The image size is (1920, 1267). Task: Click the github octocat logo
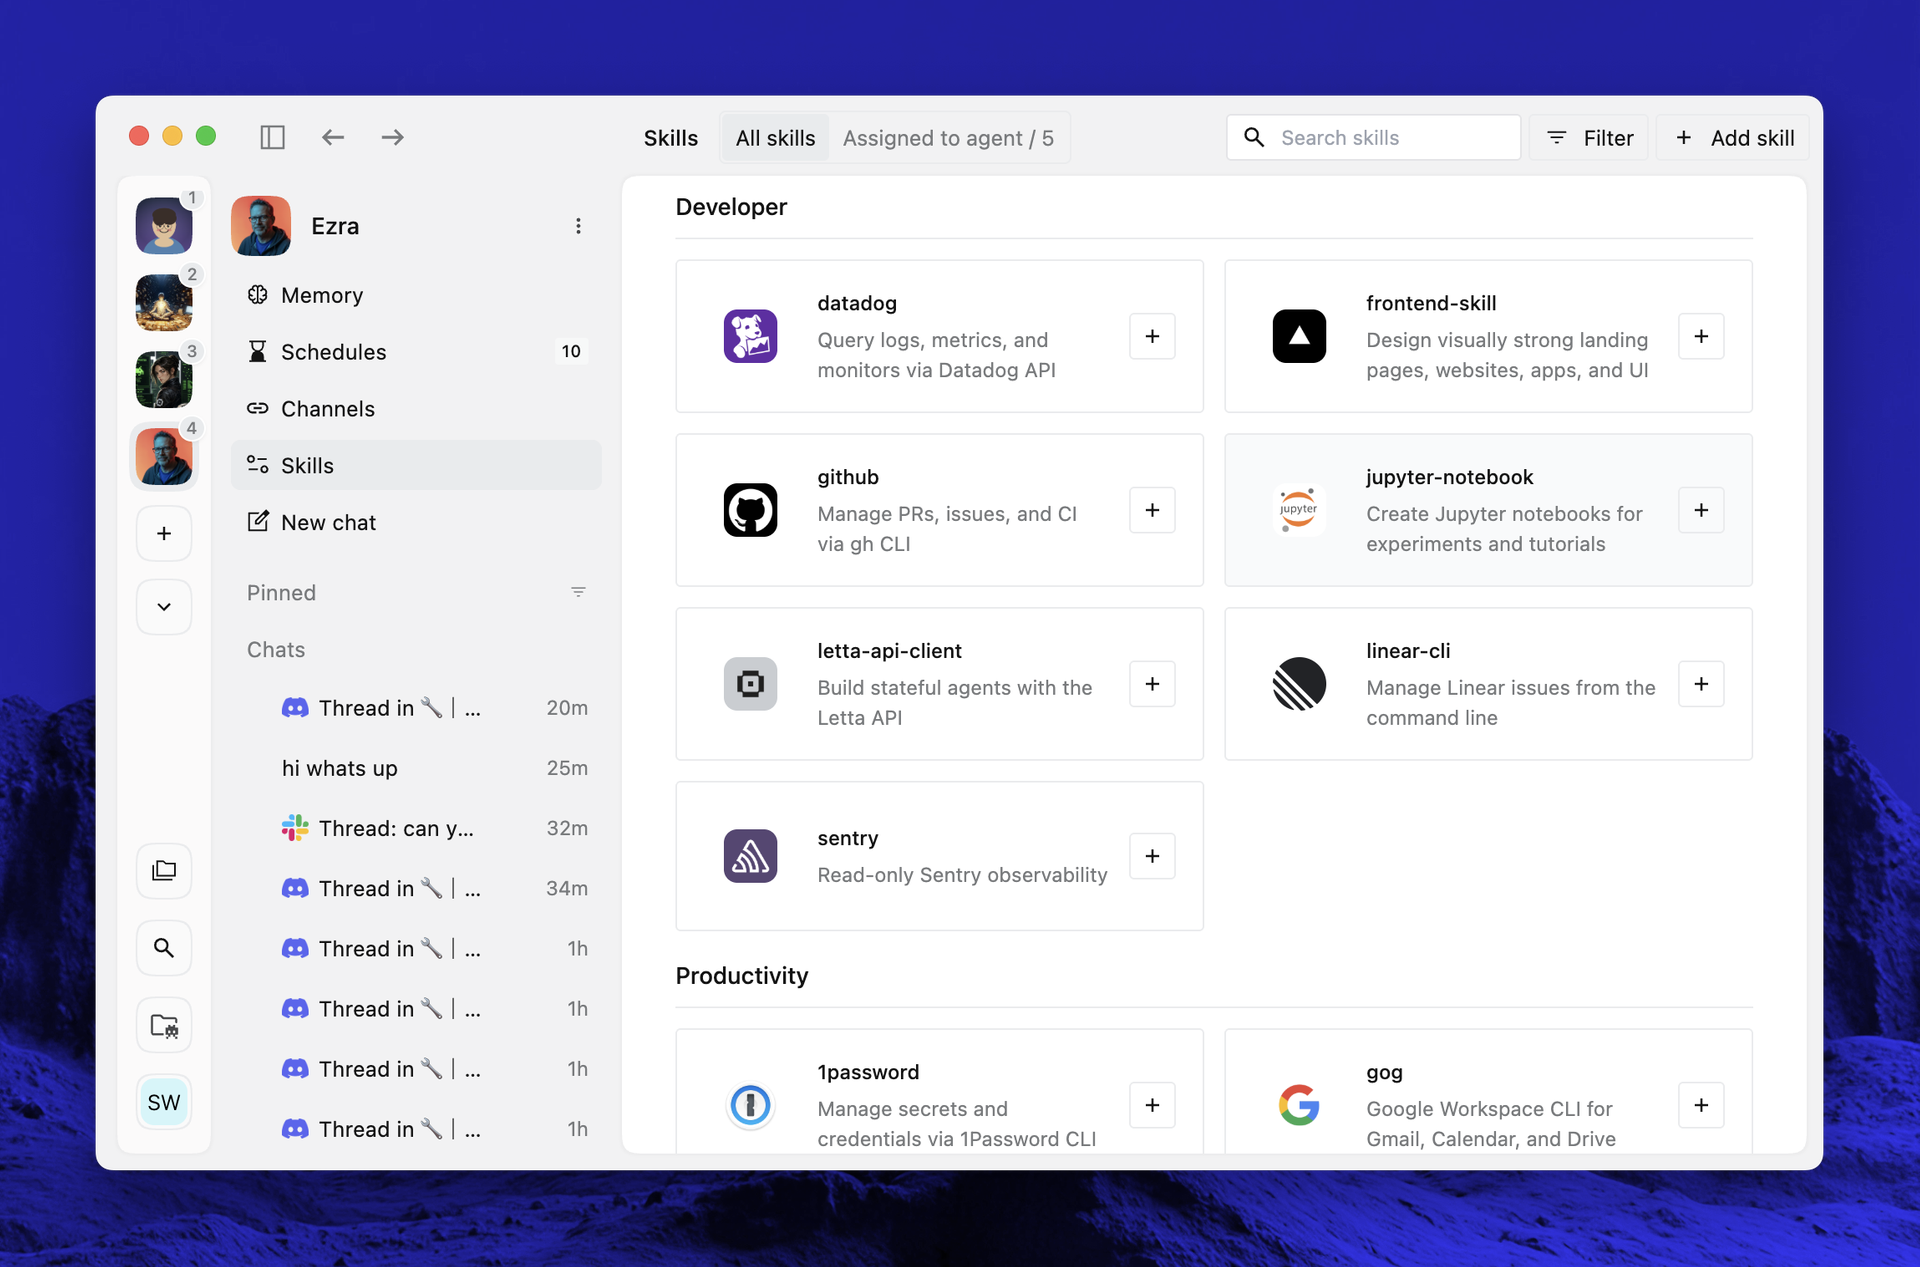pyautogui.click(x=750, y=510)
